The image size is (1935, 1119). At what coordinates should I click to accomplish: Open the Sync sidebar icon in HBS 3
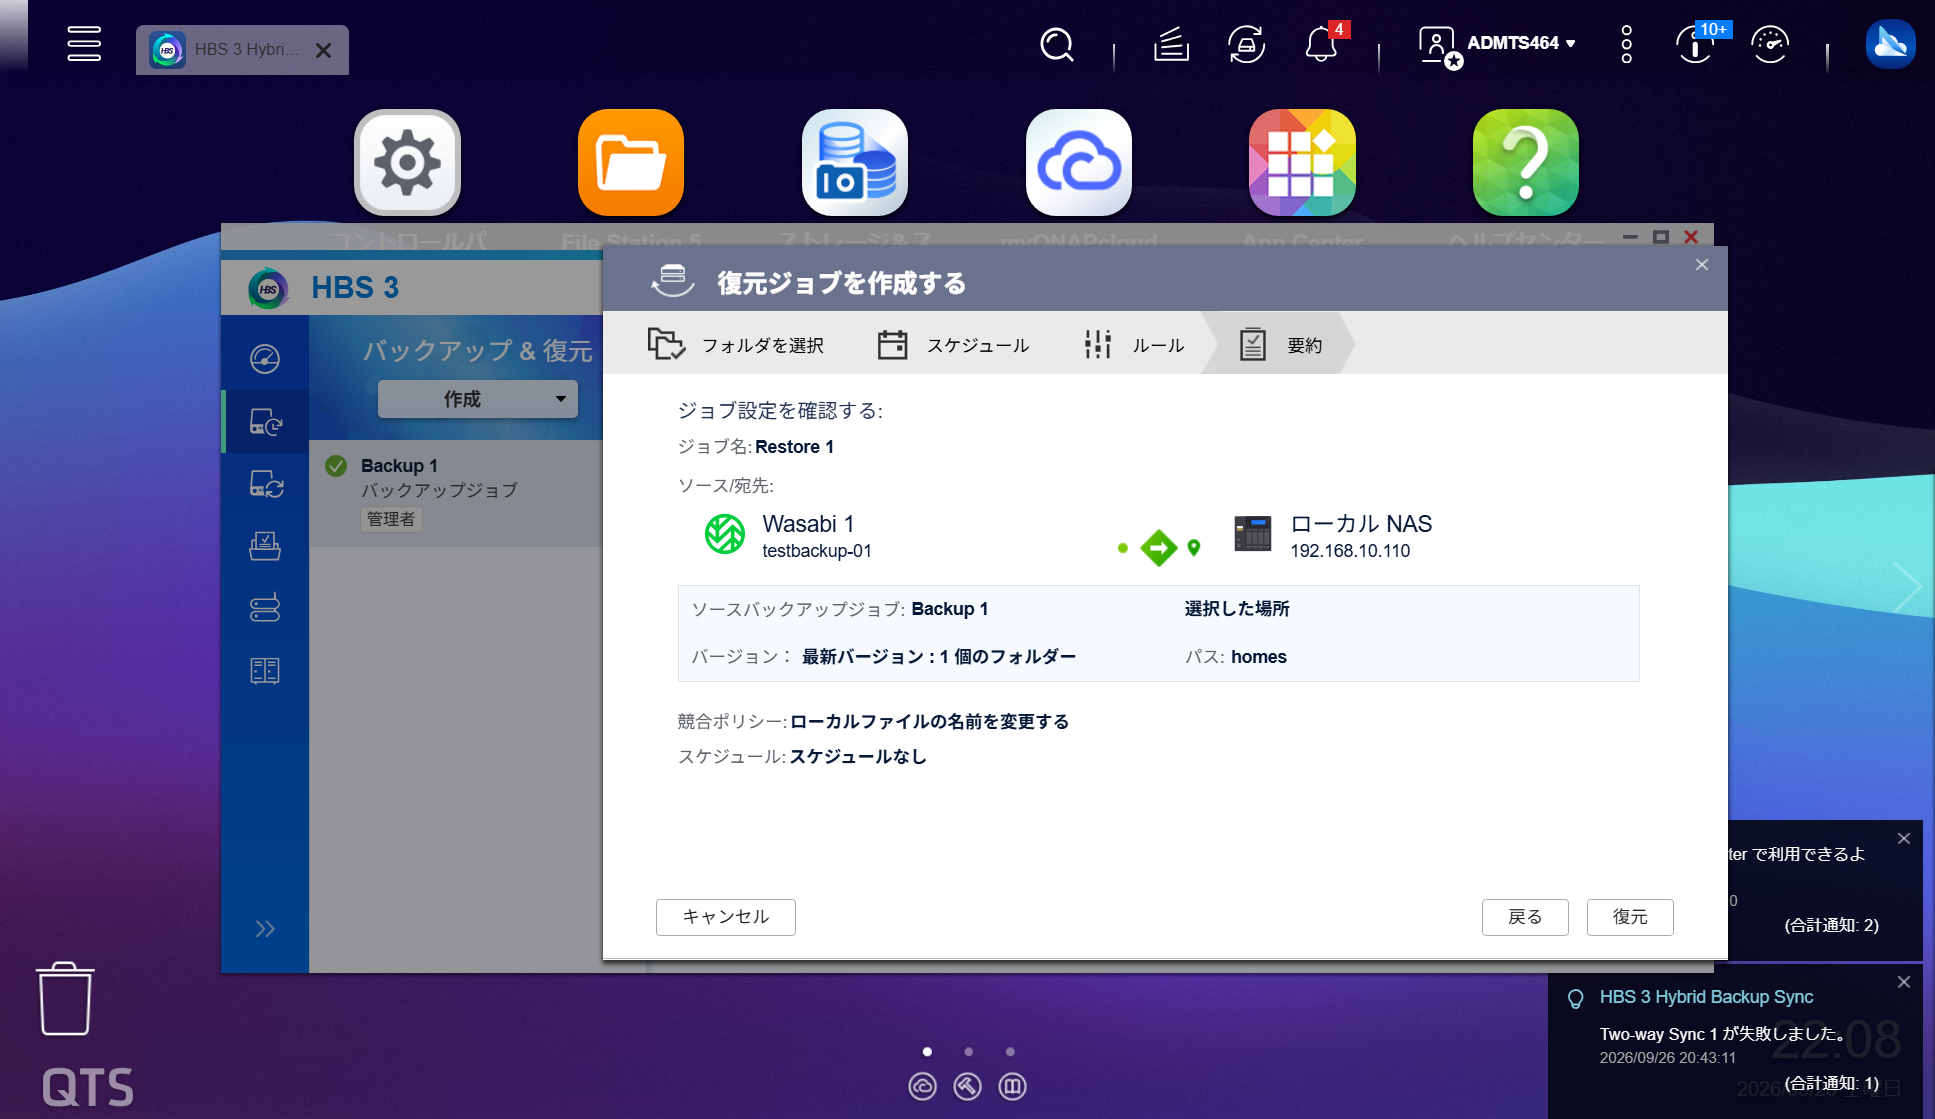[265, 484]
